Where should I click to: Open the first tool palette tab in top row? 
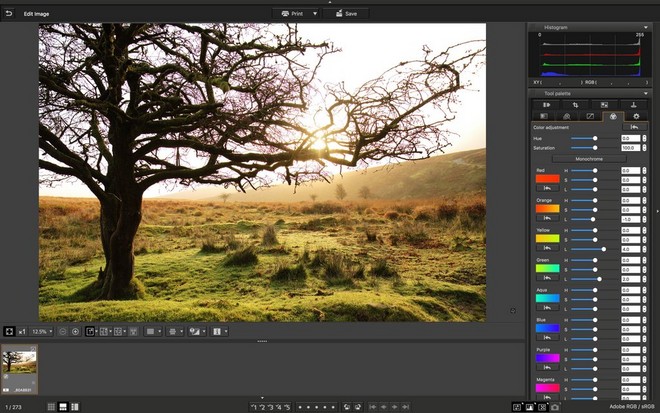(546, 105)
